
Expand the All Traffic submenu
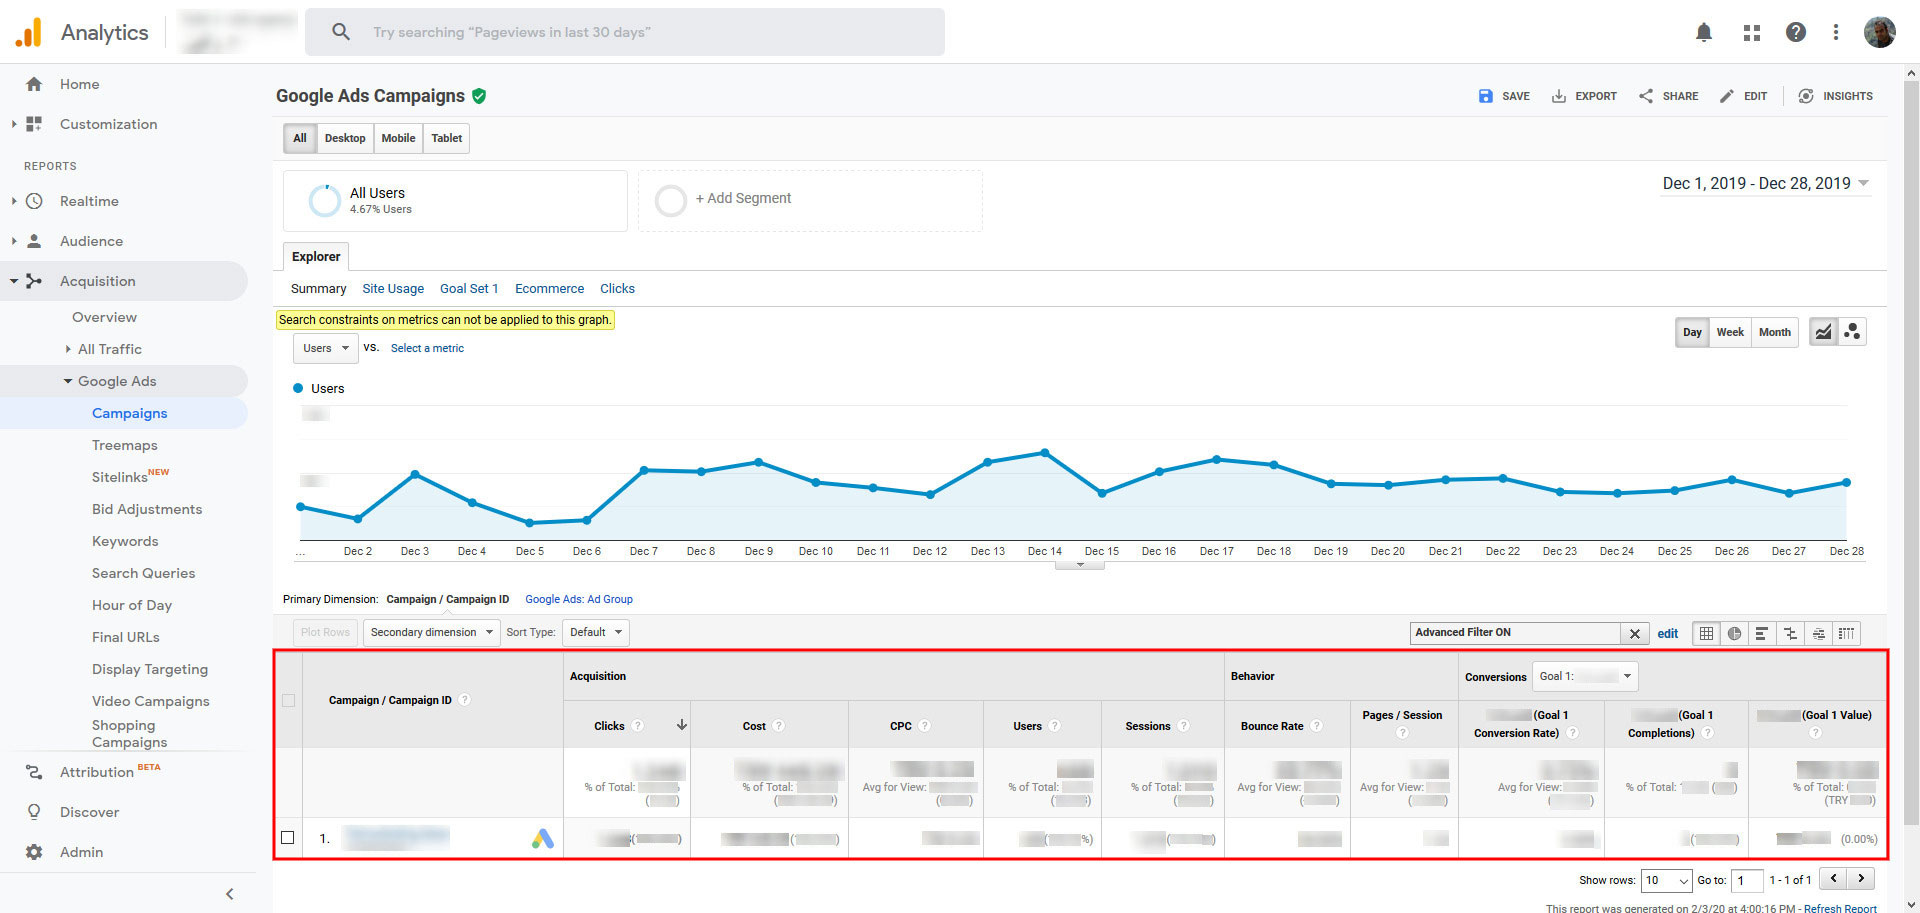click(68, 349)
